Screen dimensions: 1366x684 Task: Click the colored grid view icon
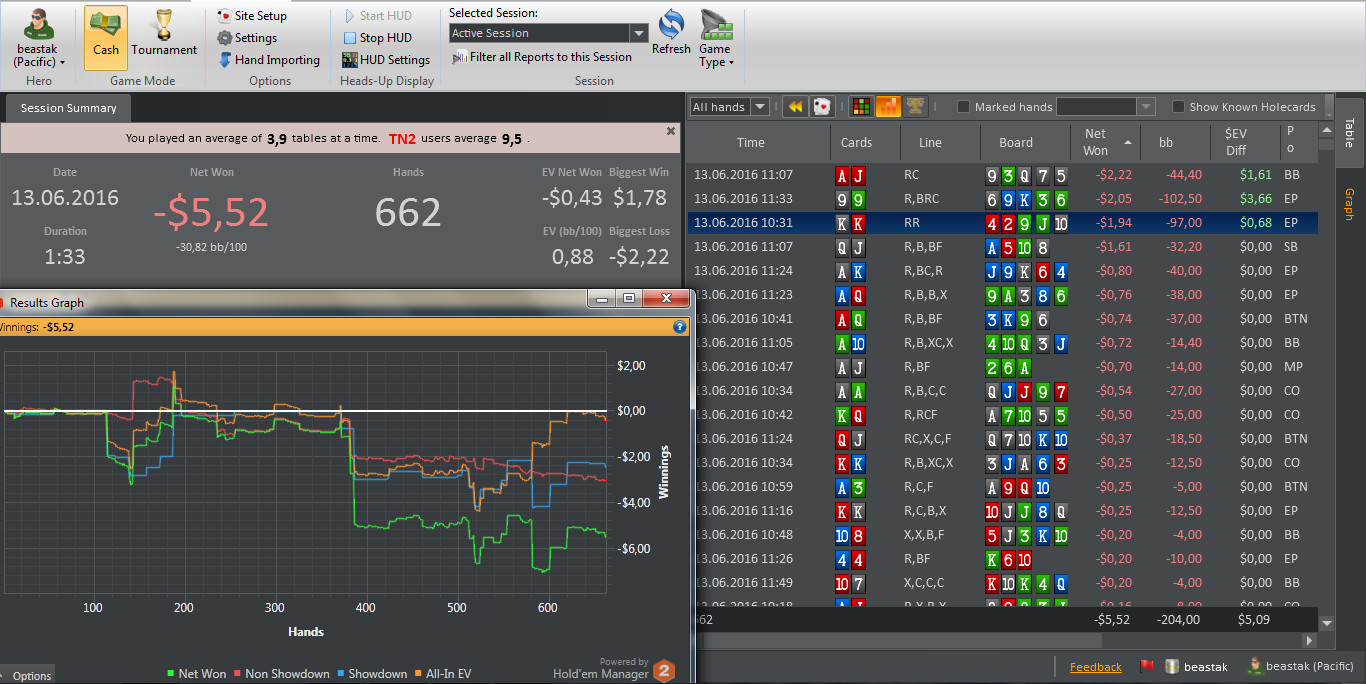click(860, 107)
